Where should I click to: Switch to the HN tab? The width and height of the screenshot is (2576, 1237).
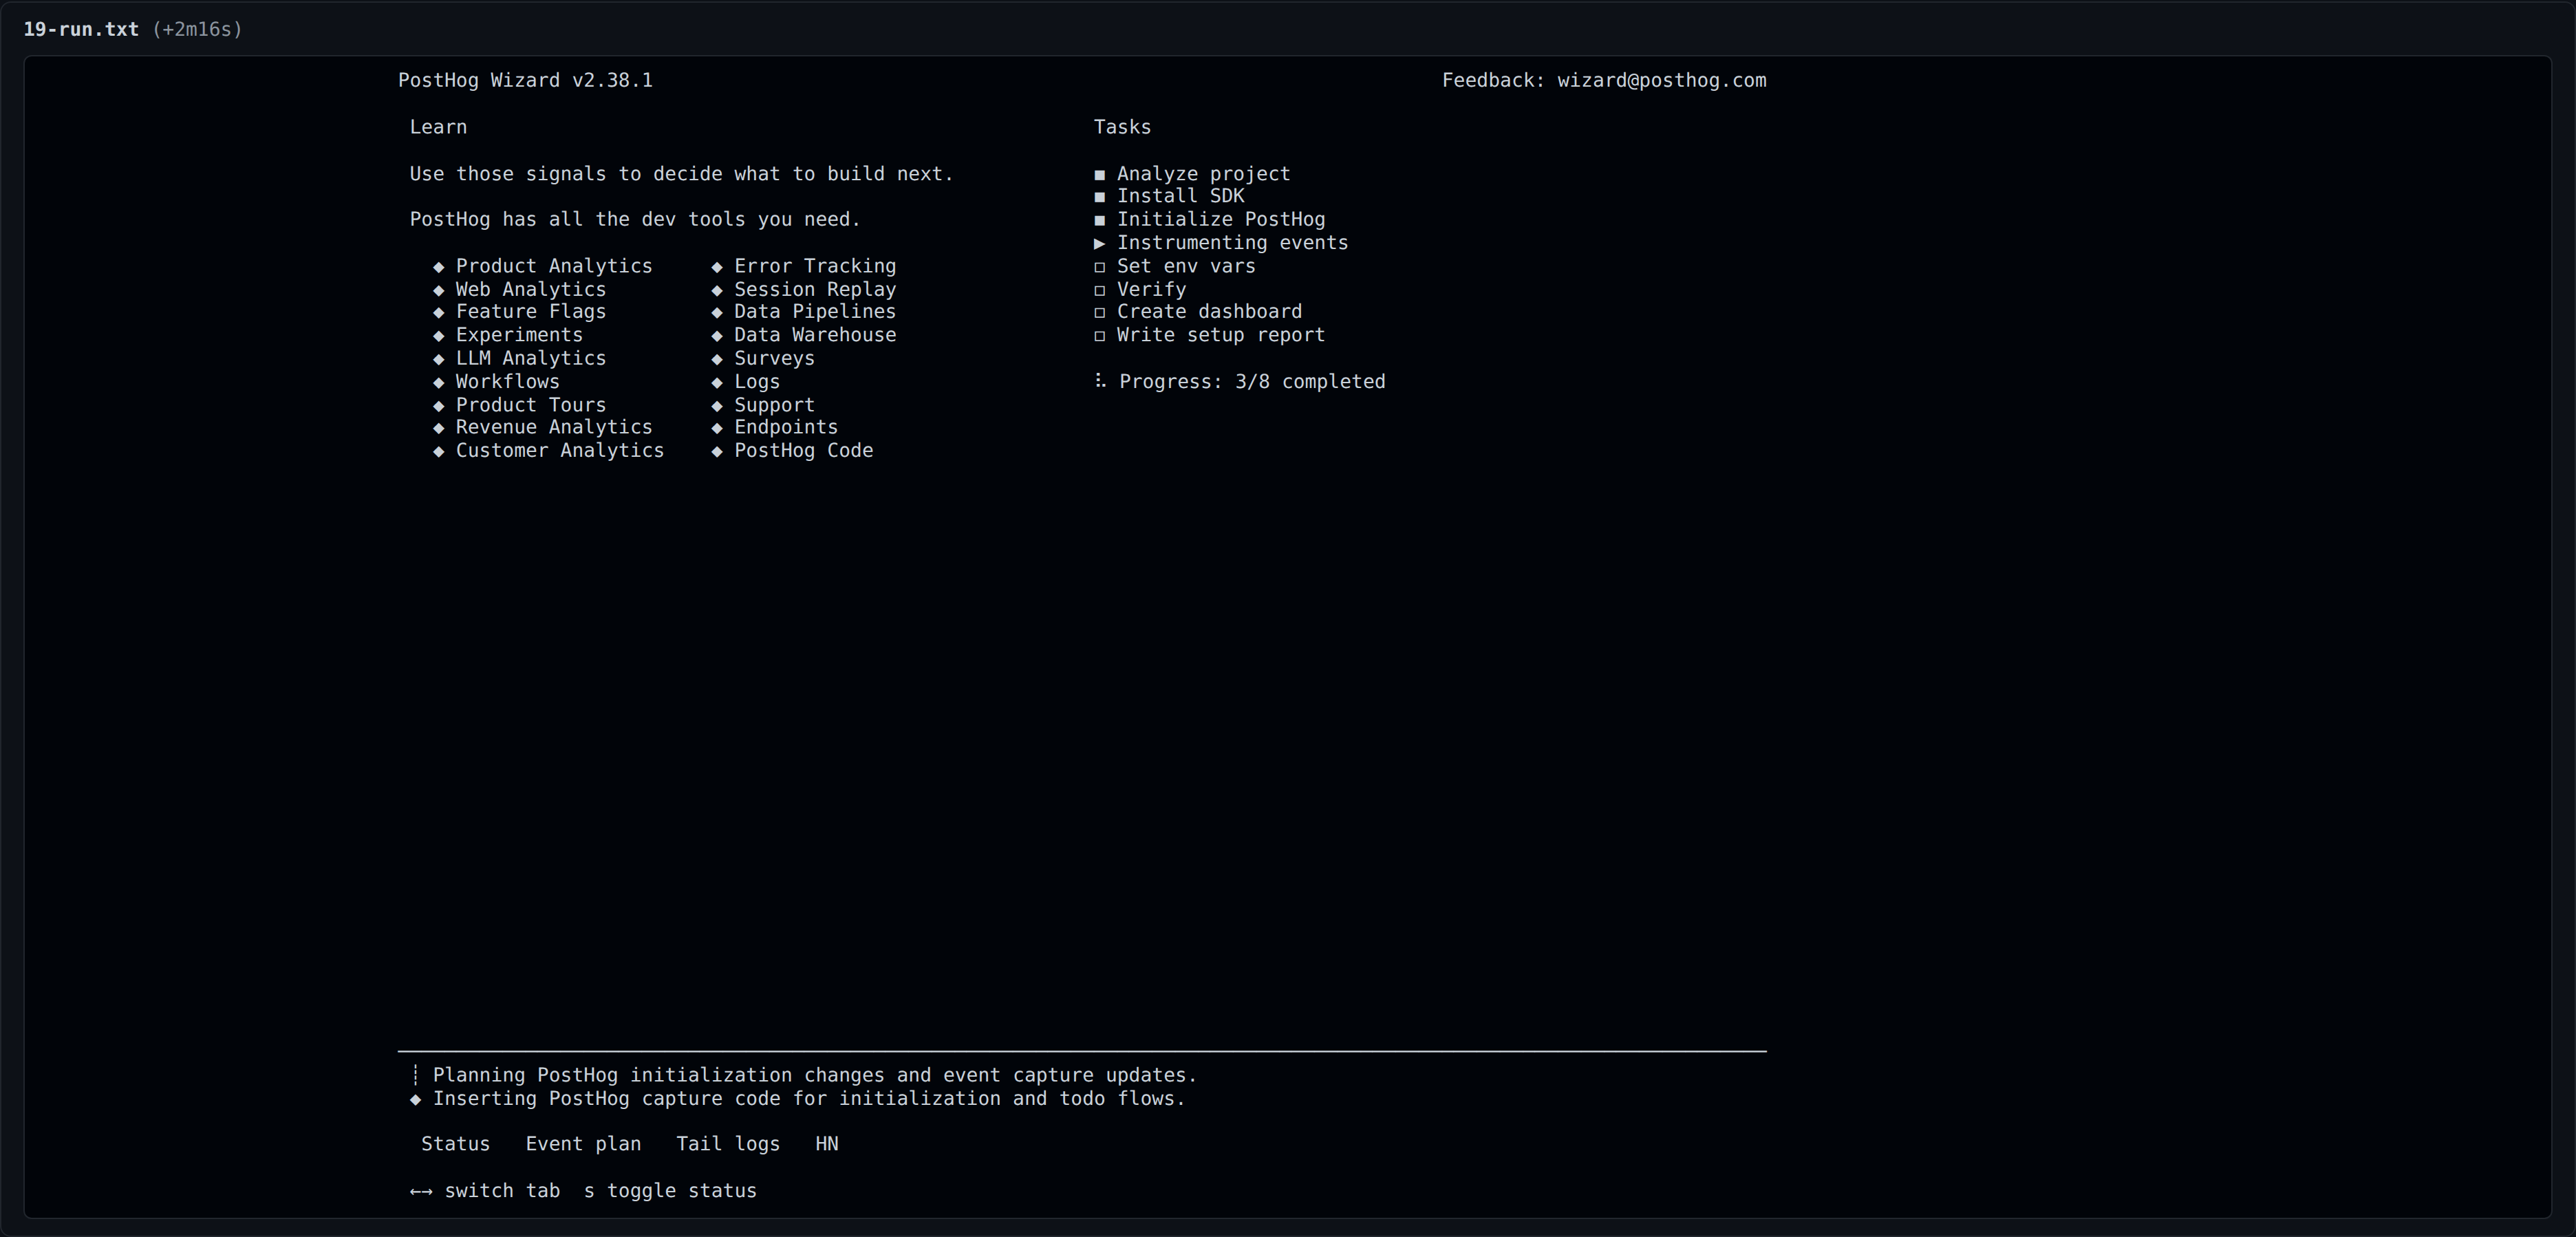[x=827, y=1144]
